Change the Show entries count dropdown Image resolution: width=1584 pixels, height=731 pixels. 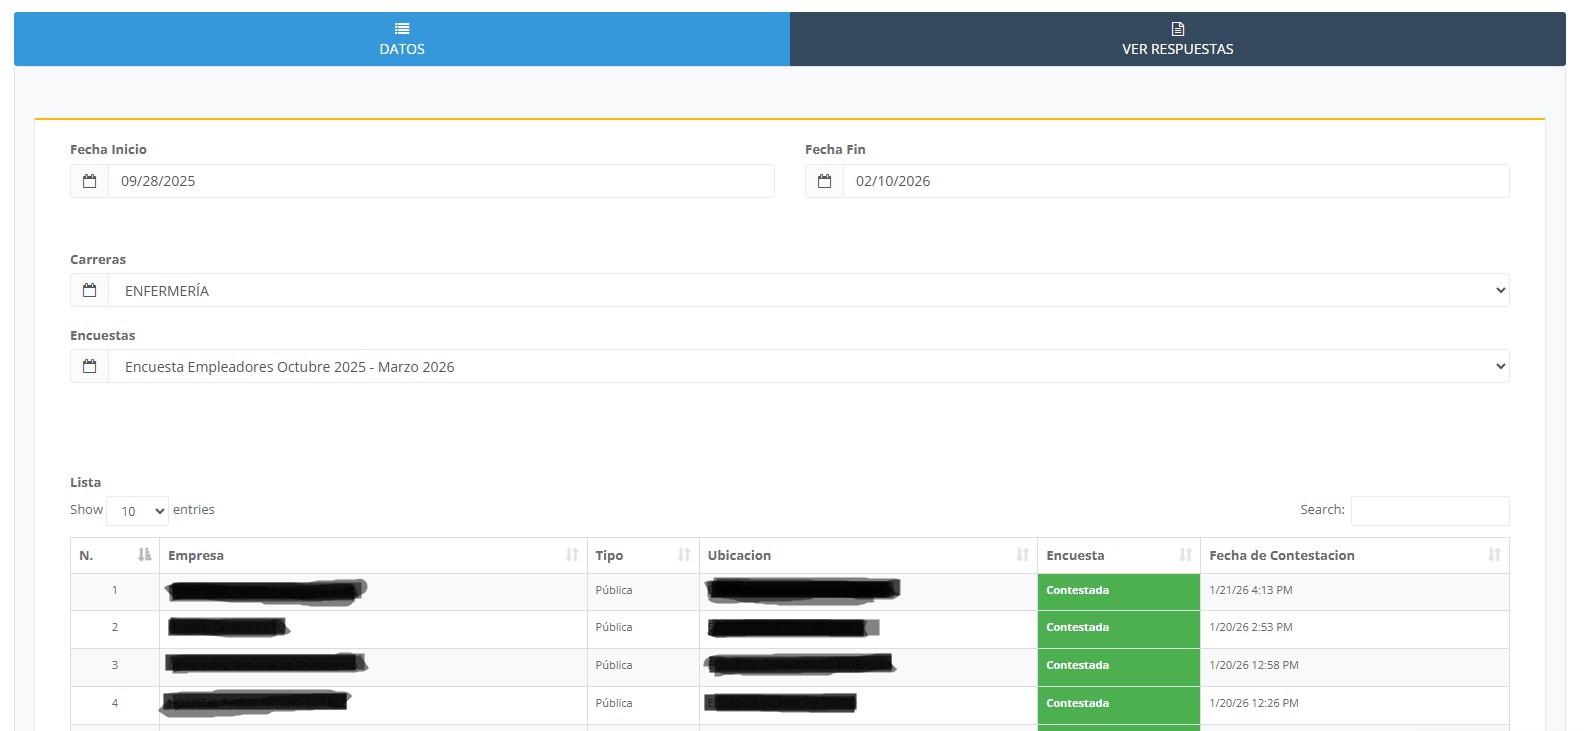click(138, 511)
